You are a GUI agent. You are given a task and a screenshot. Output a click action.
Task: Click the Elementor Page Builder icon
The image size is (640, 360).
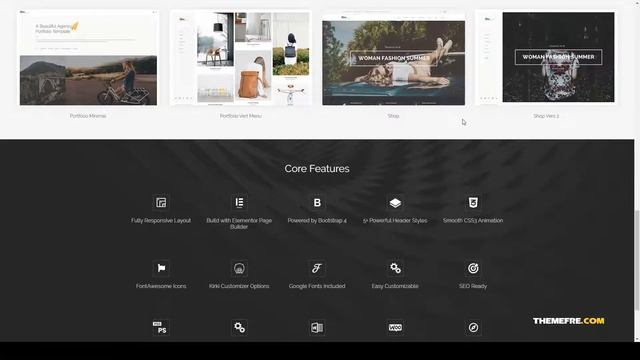[239, 202]
